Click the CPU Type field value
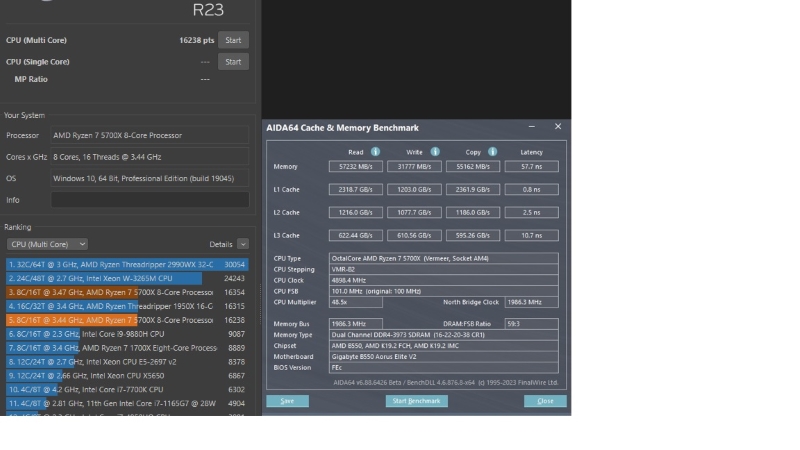800x450 pixels. pos(443,258)
